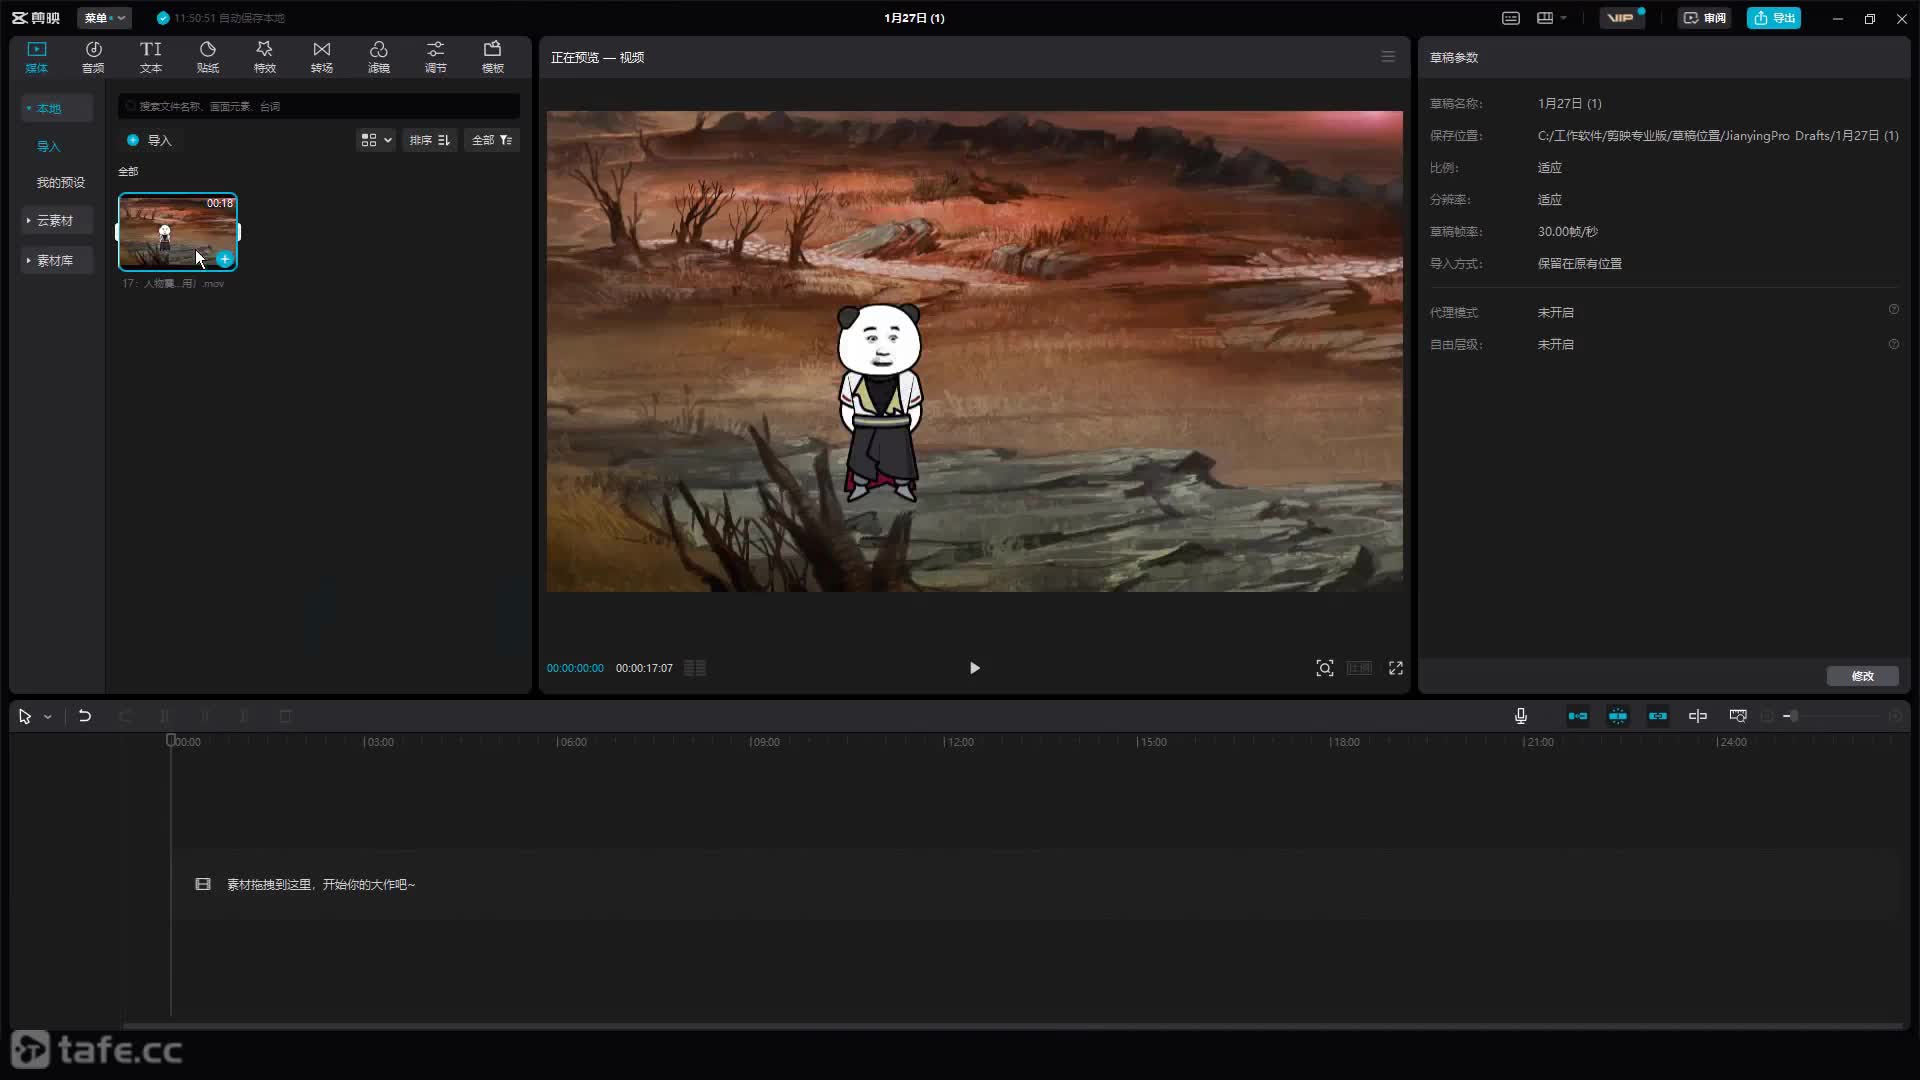Toggle the preview axis icon
This screenshot has height=1080, width=1920.
point(1698,716)
